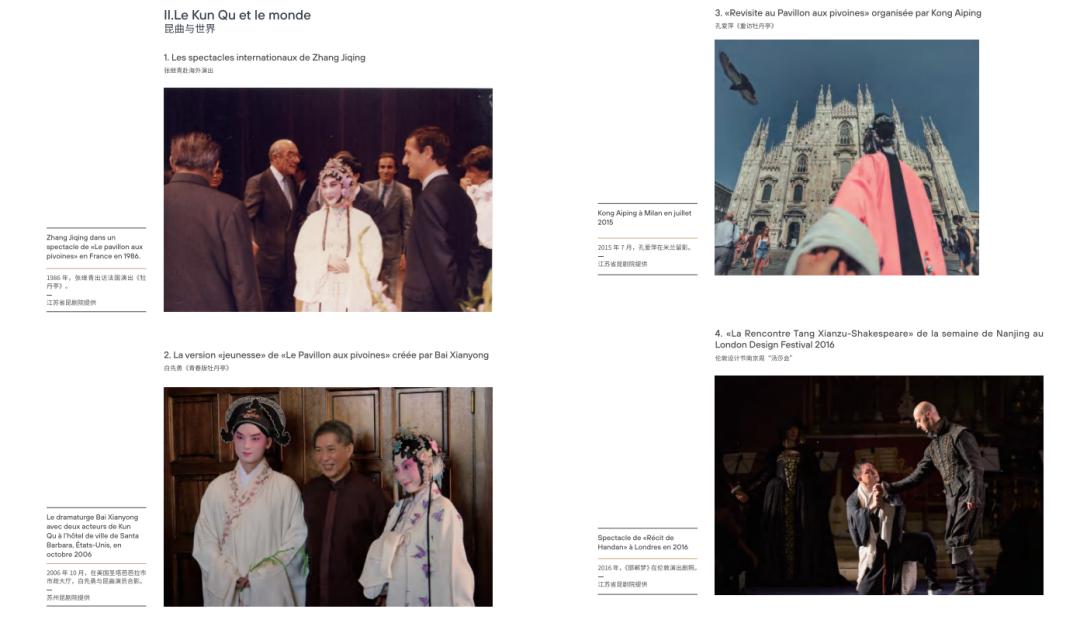
Task: Open the Zhang Jiqing 1986 France photo
Action: click(327, 199)
